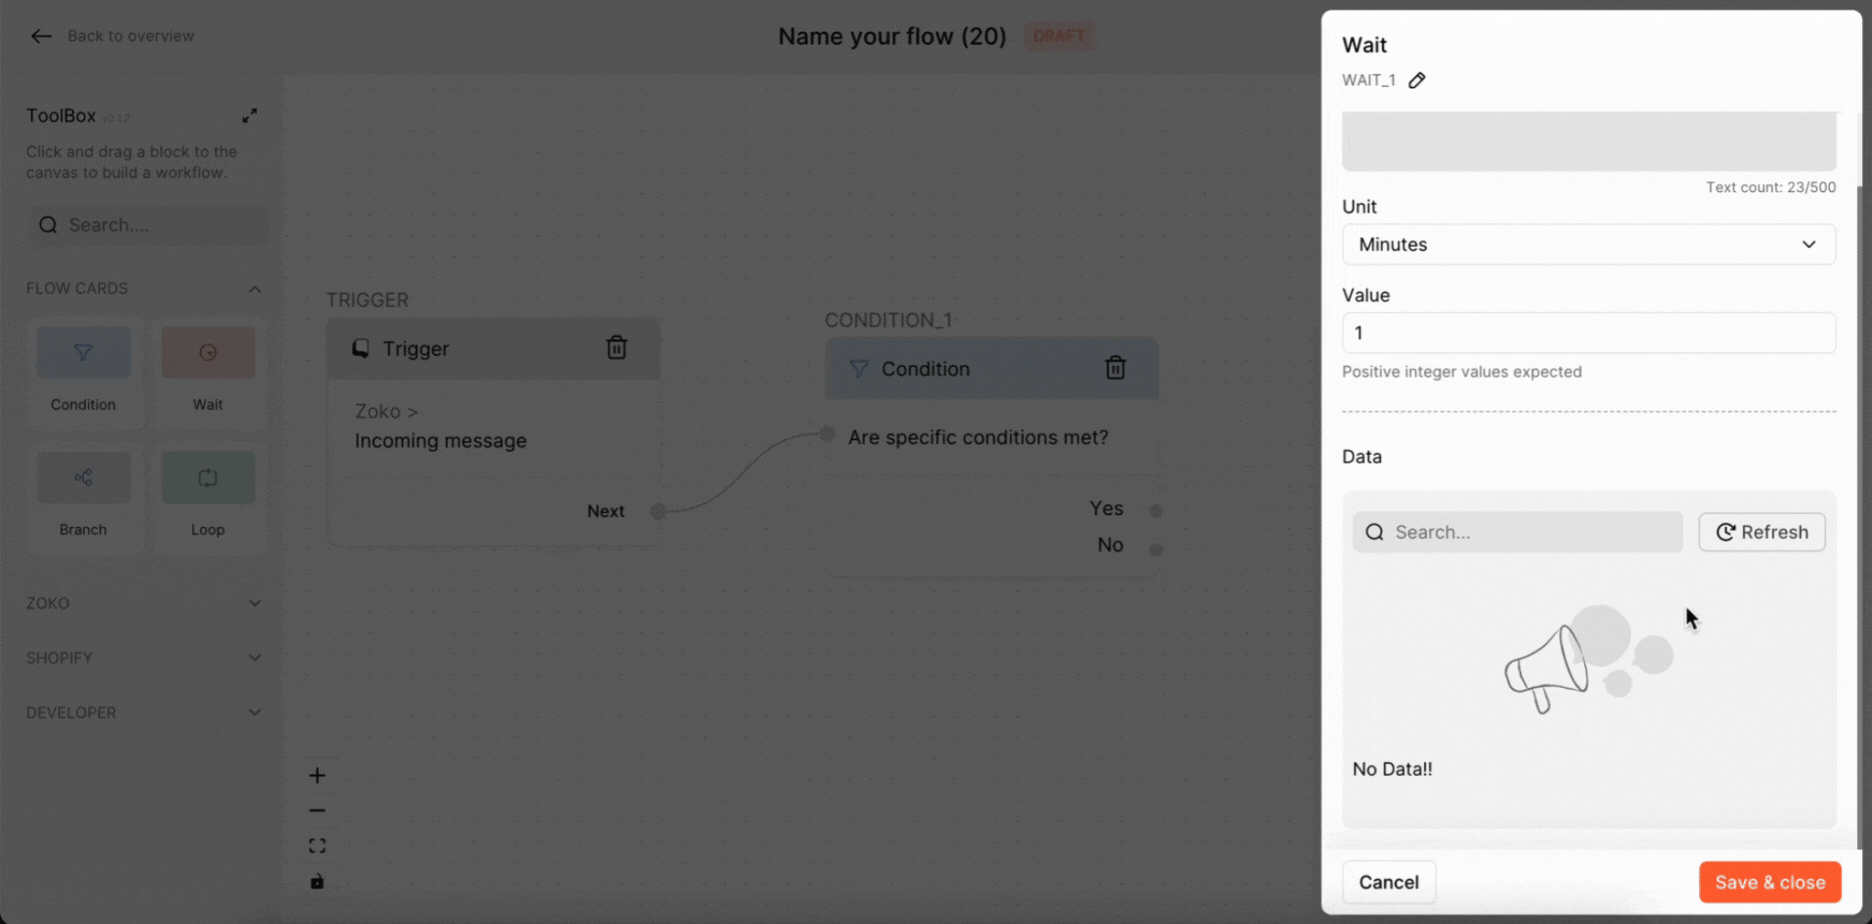The image size is (1872, 924).
Task: Delete the Condition block with trash icon
Action: point(1115,368)
